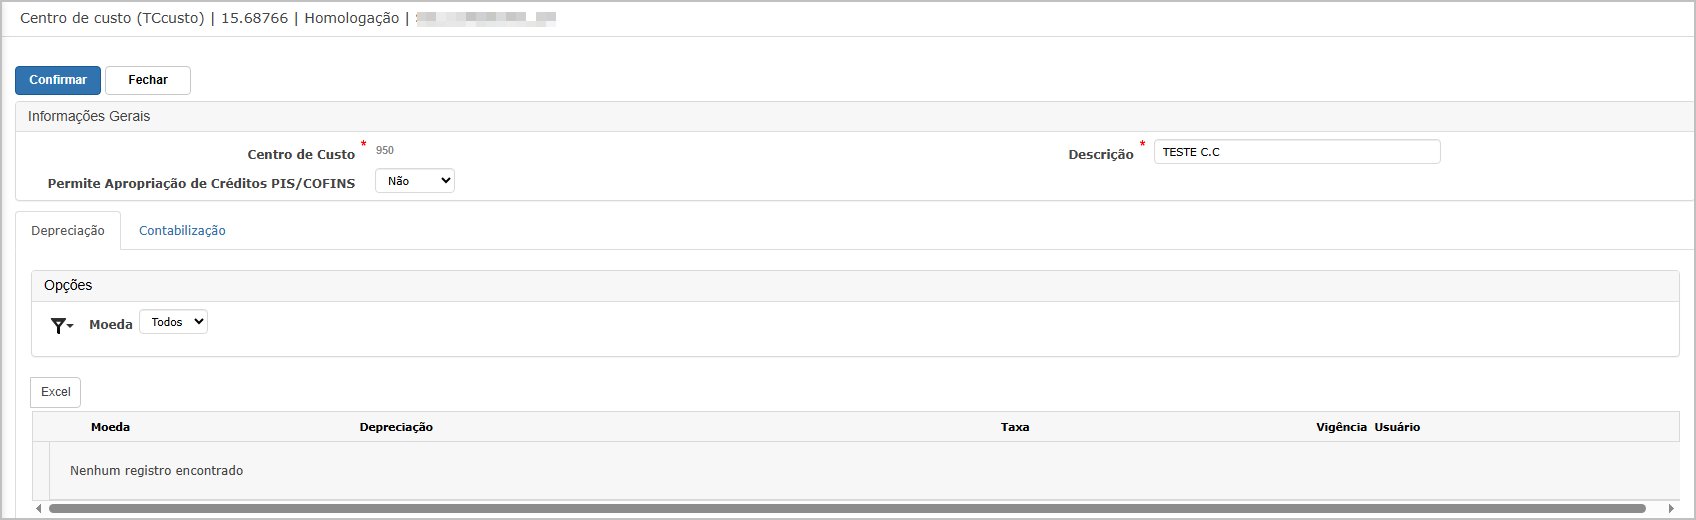The image size is (1696, 520).
Task: Focus the Descrição field containing TESTE C.C
Action: (x=1297, y=152)
